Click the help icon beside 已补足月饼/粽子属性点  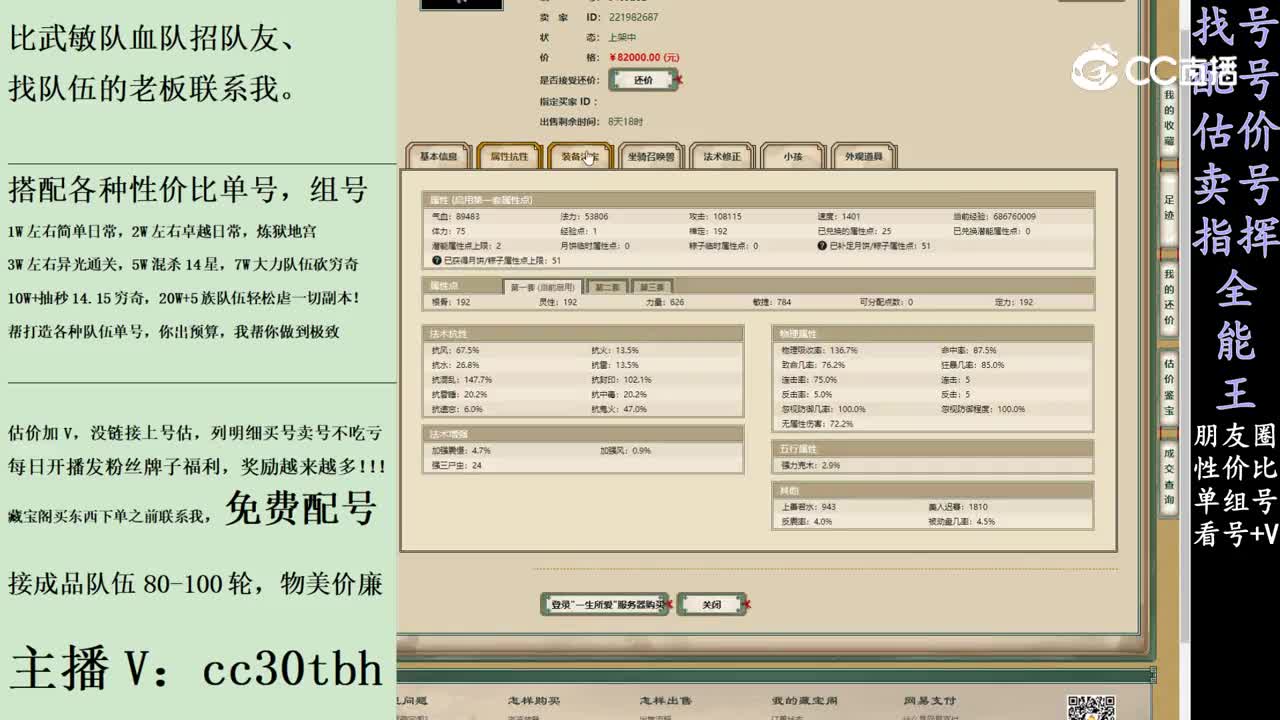point(822,245)
